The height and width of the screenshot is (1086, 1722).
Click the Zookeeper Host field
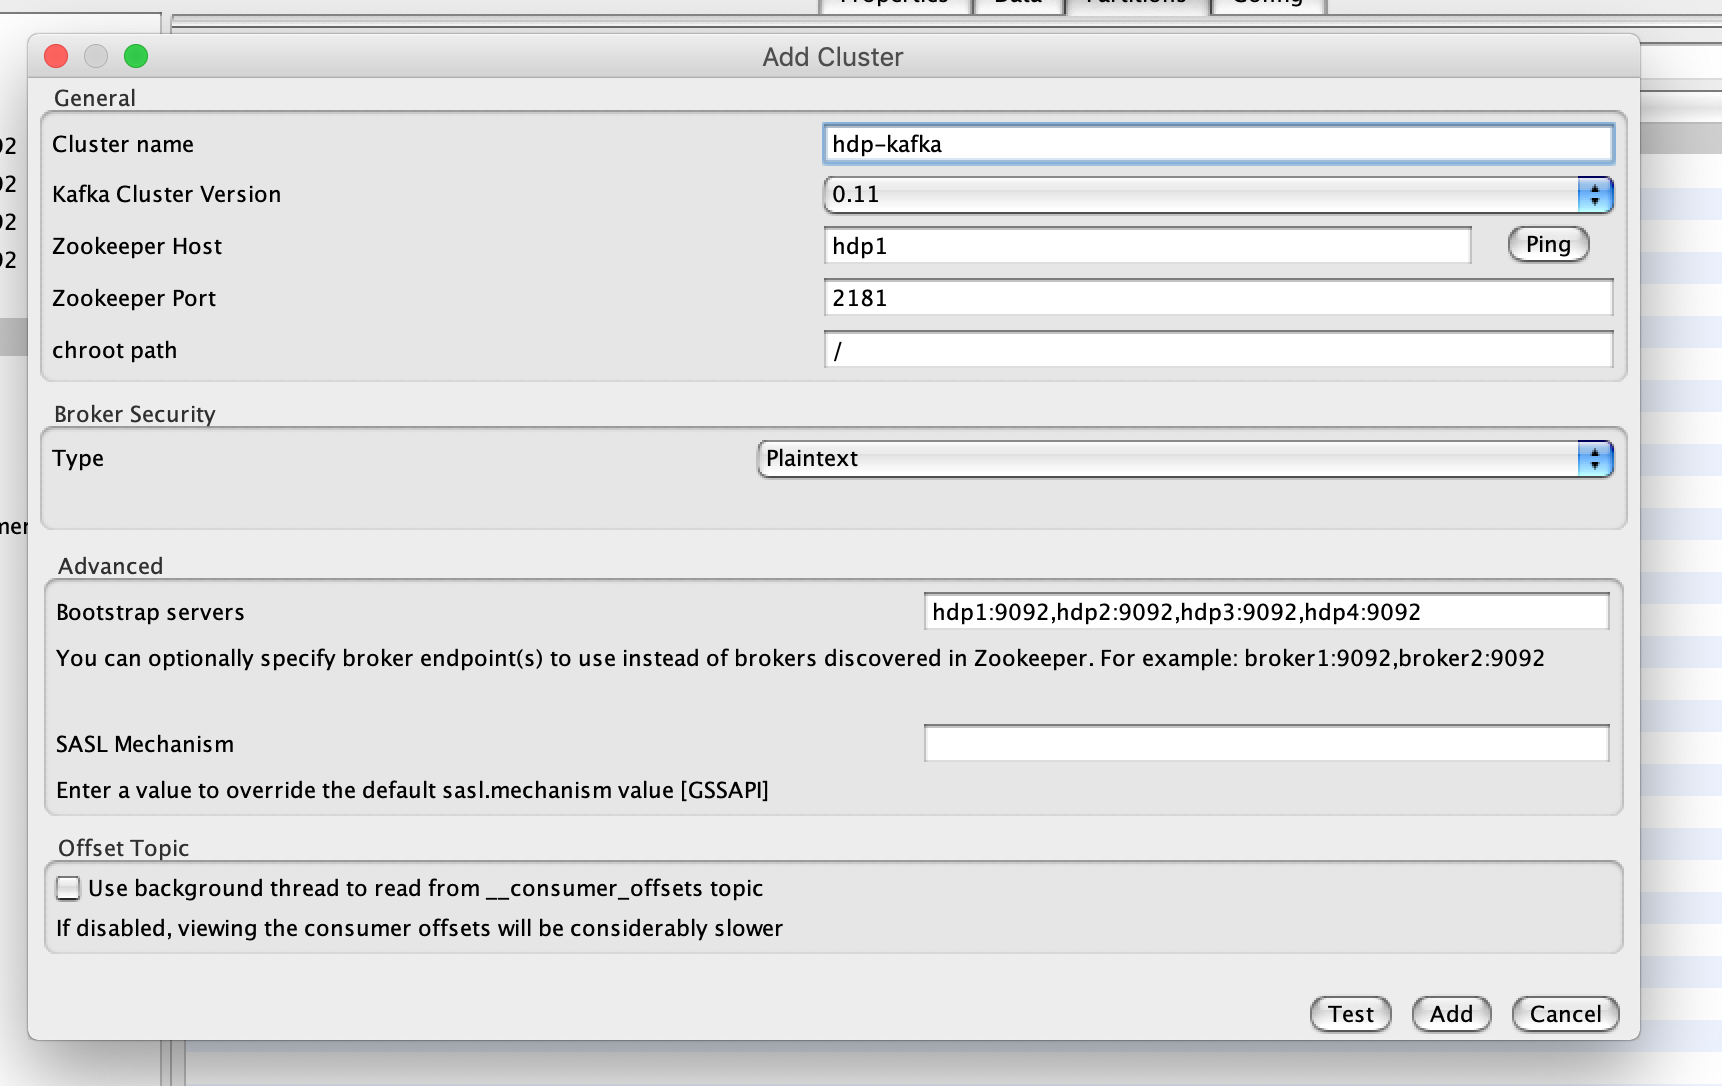tap(1147, 246)
